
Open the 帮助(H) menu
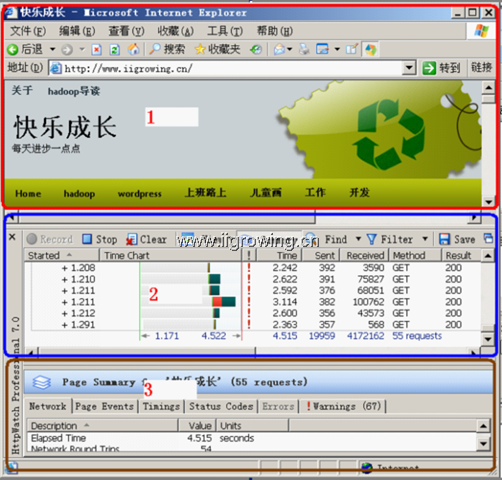275,31
